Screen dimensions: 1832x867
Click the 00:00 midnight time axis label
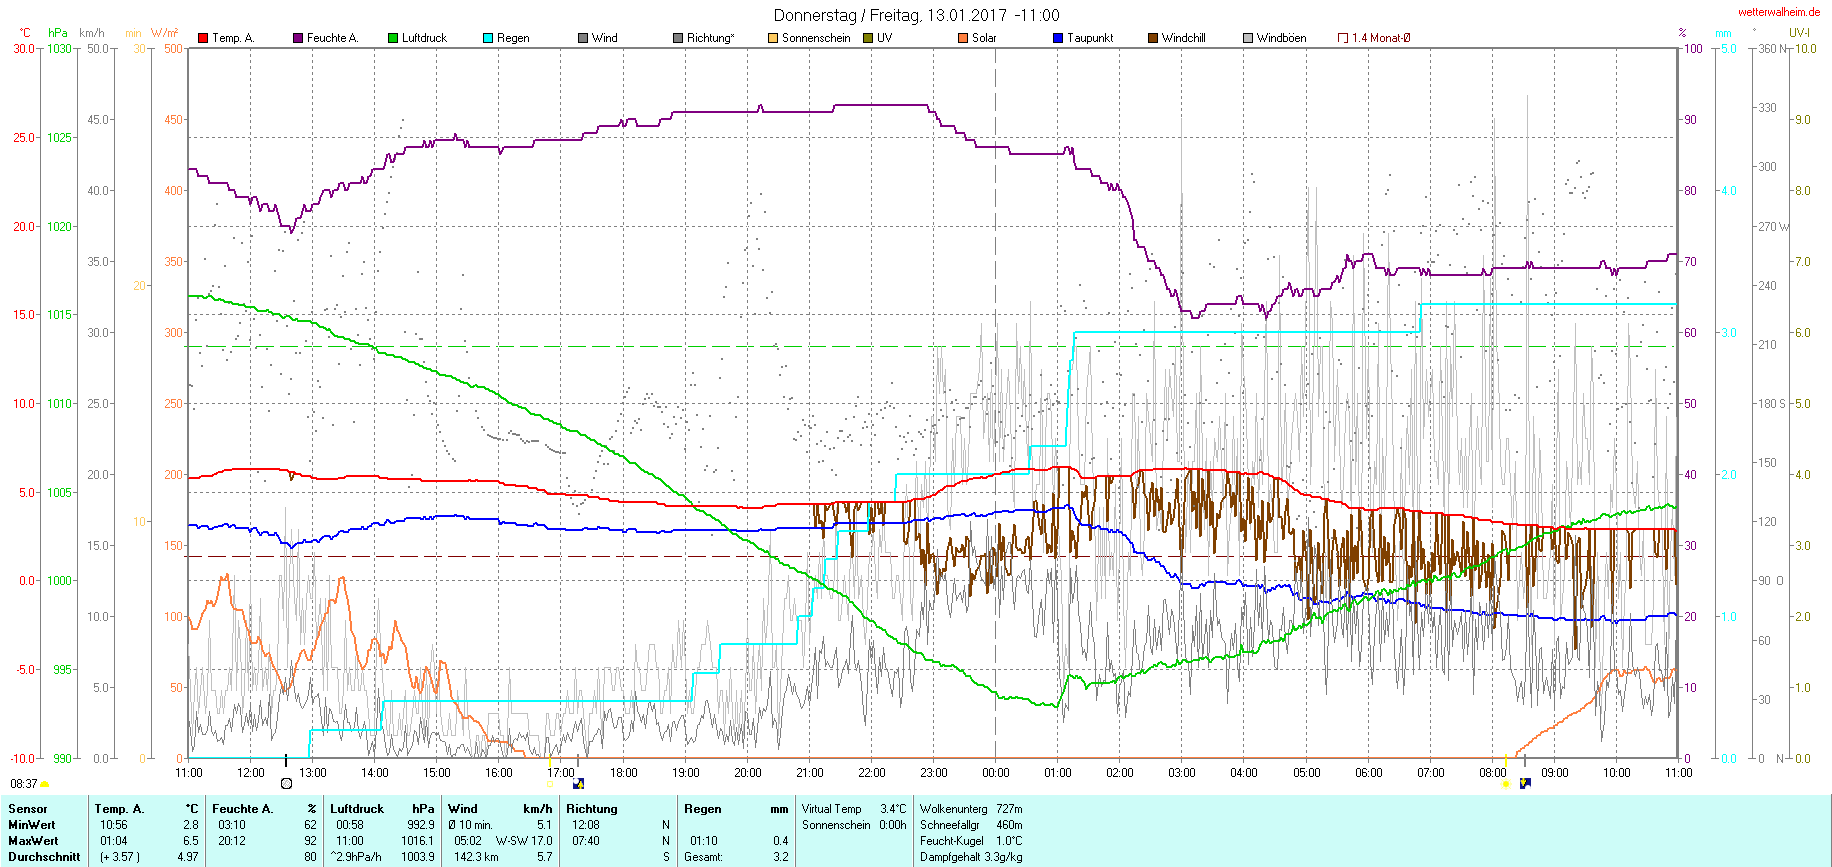pos(995,772)
